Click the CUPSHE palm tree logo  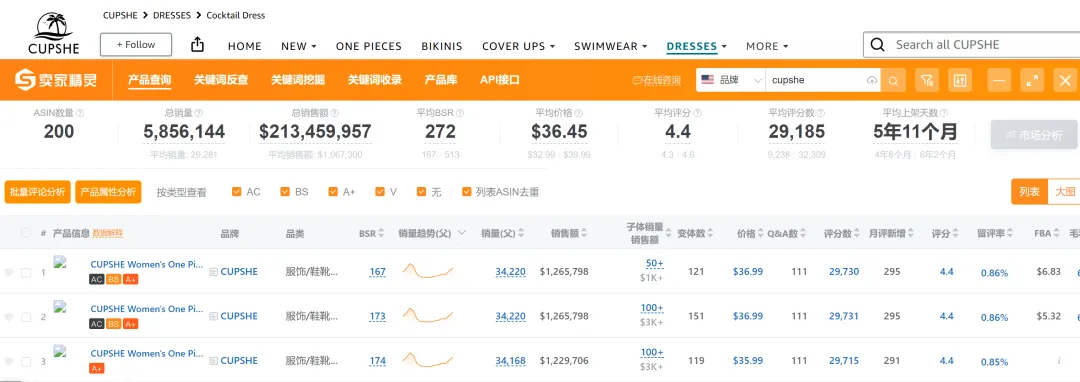click(x=54, y=33)
